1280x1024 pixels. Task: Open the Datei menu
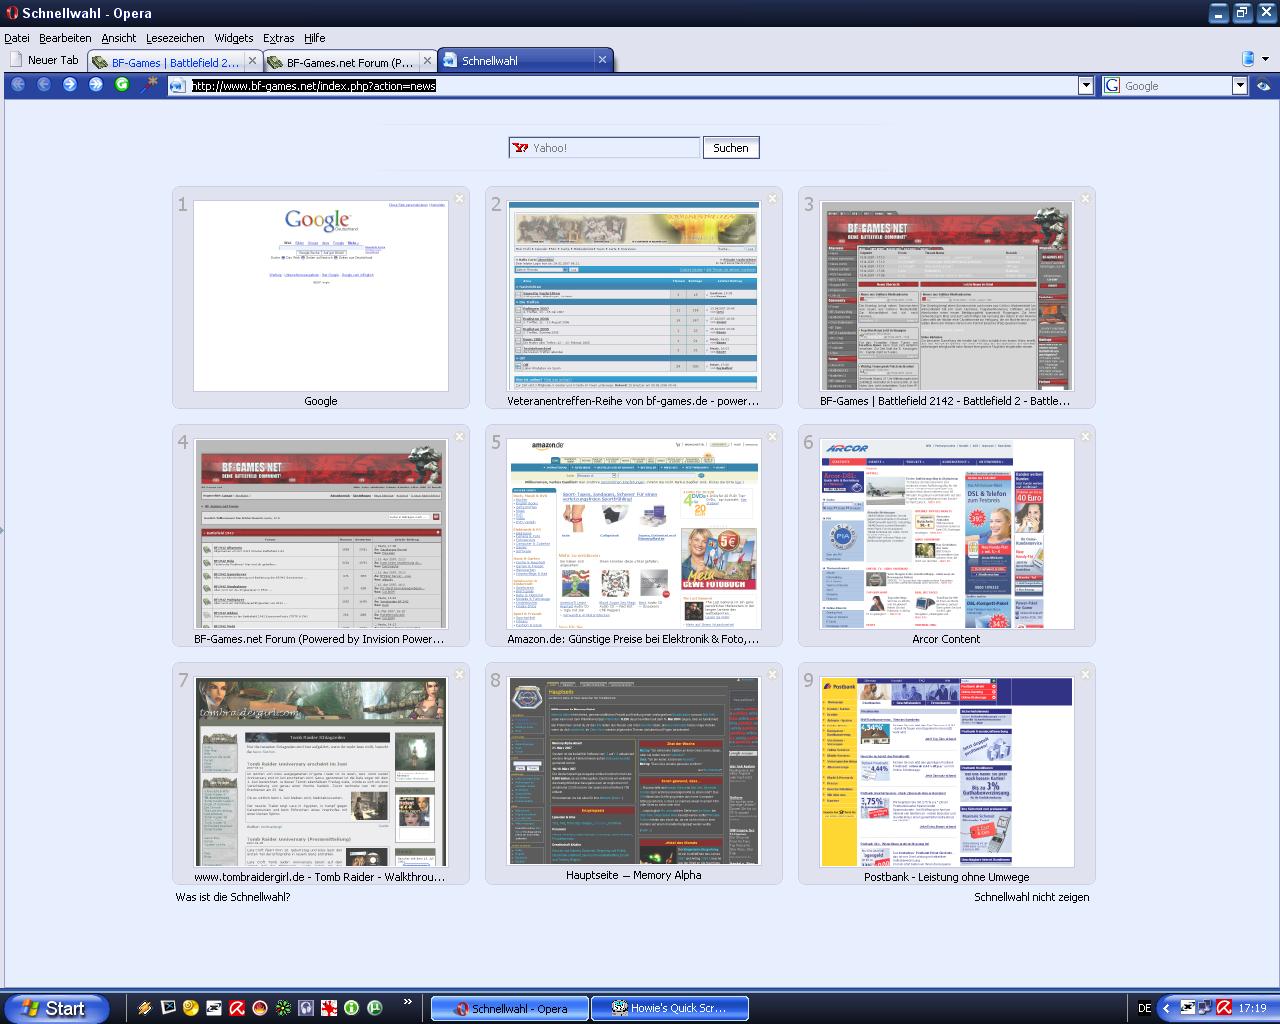tap(17, 38)
